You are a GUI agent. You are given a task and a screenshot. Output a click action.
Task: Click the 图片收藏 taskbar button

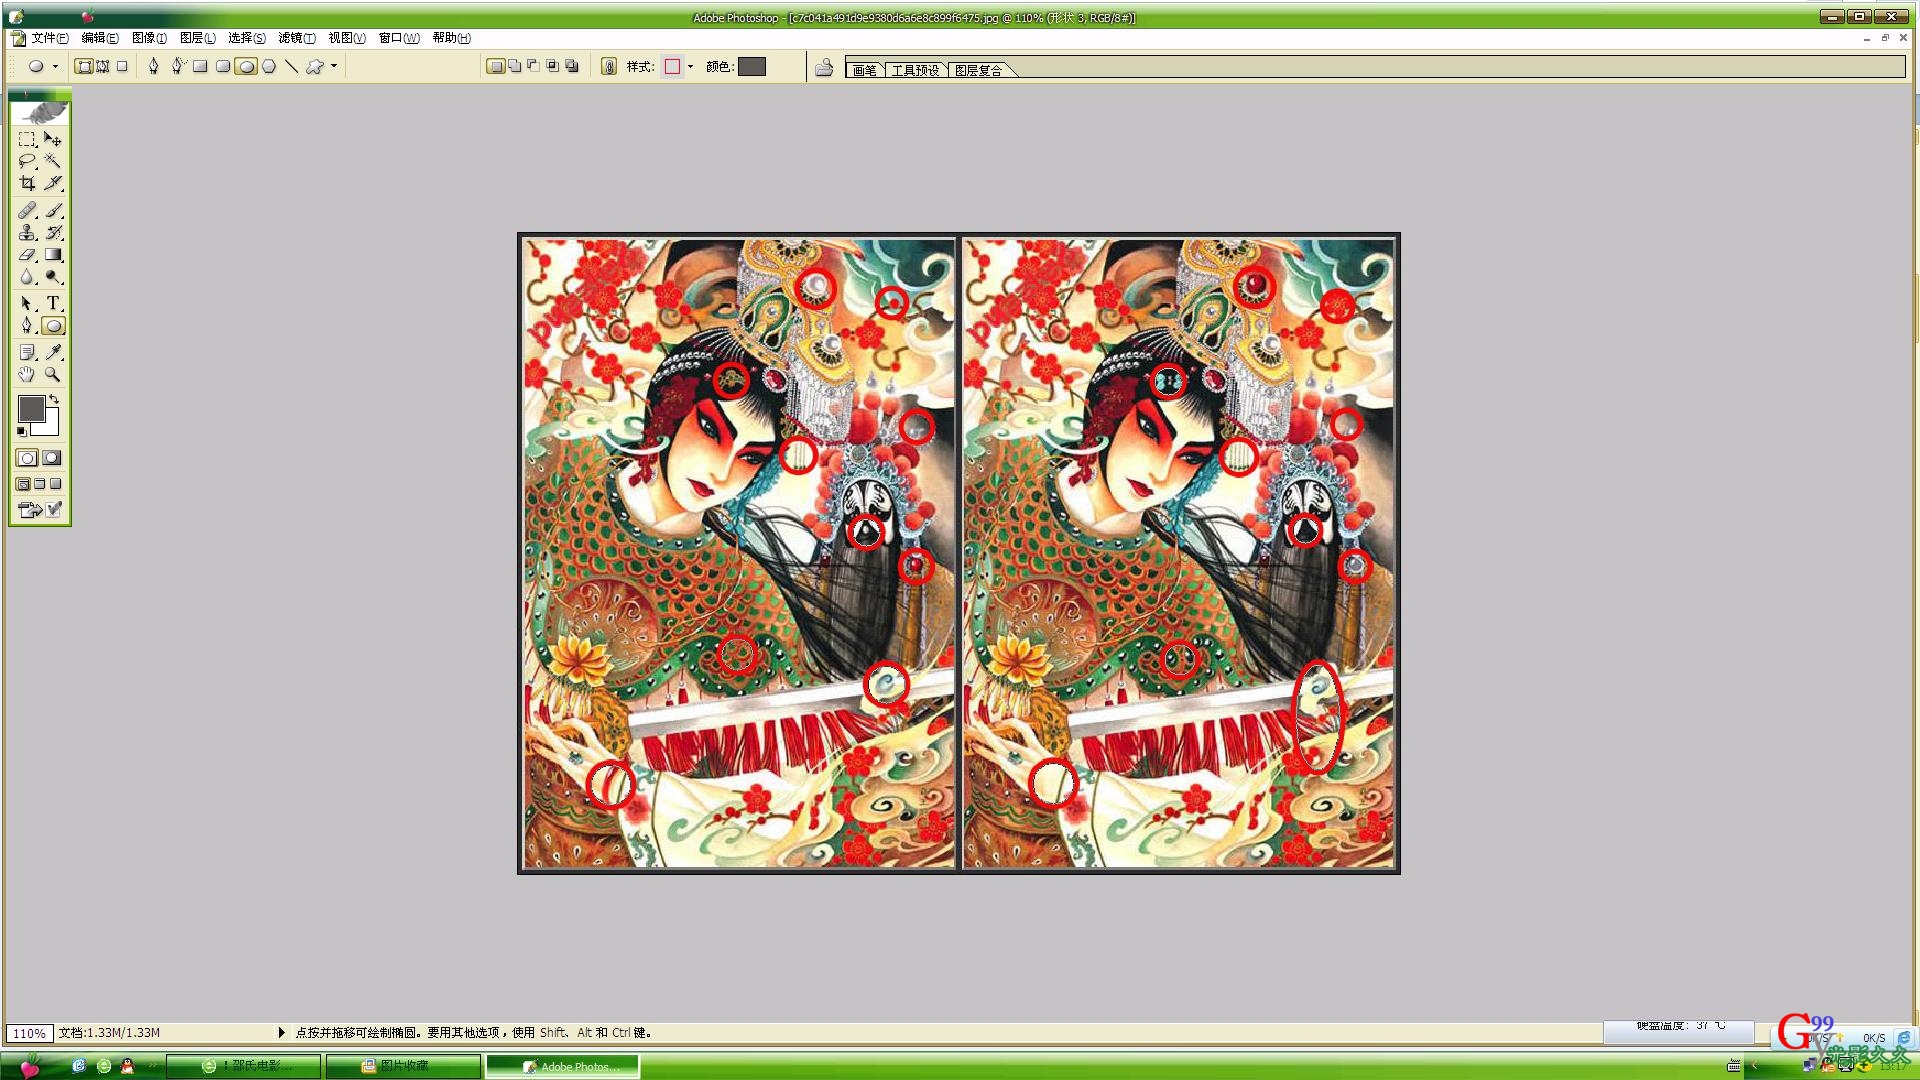click(403, 1066)
